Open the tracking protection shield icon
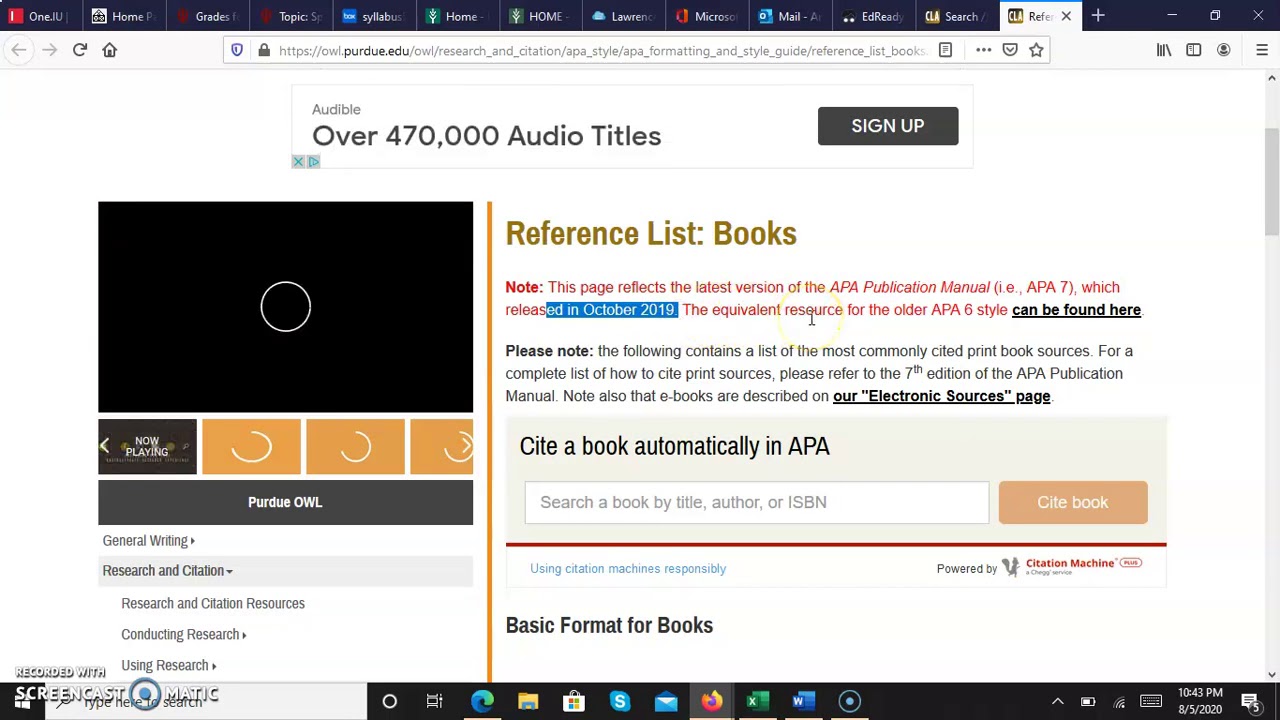 (237, 50)
